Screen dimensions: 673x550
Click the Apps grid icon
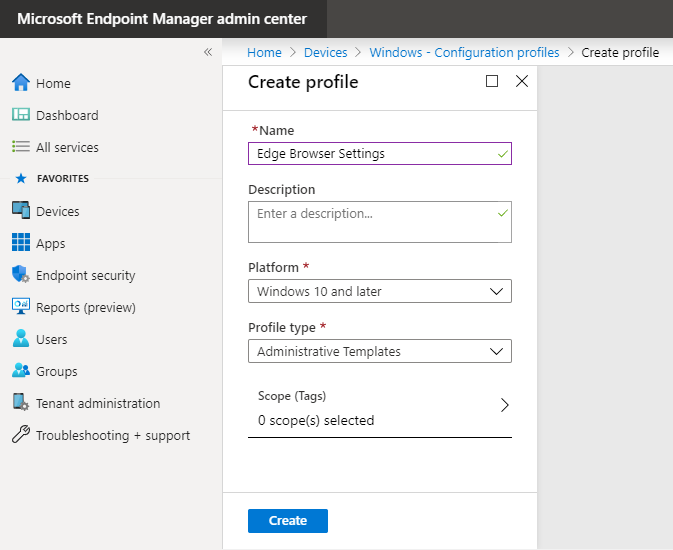[x=21, y=242]
